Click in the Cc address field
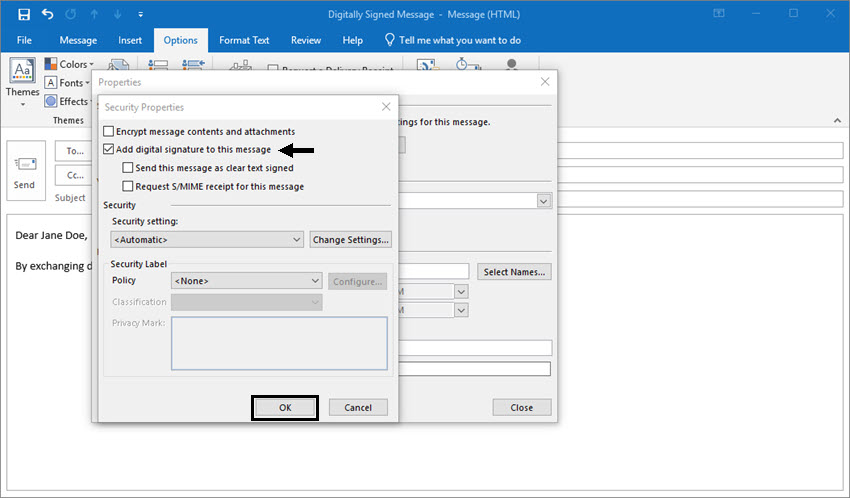Viewport: 850px width, 498px height. (701, 174)
